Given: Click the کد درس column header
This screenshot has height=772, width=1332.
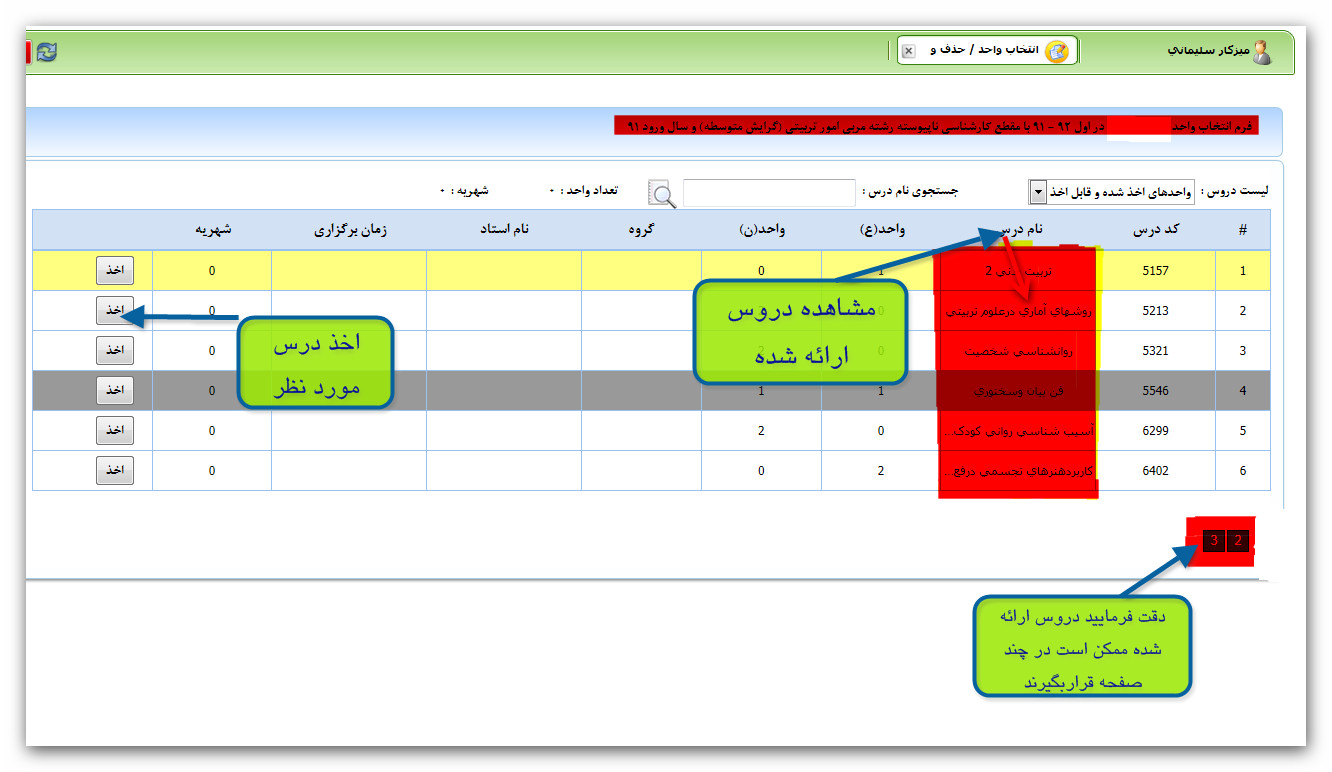Looking at the screenshot, I should pyautogui.click(x=1155, y=229).
